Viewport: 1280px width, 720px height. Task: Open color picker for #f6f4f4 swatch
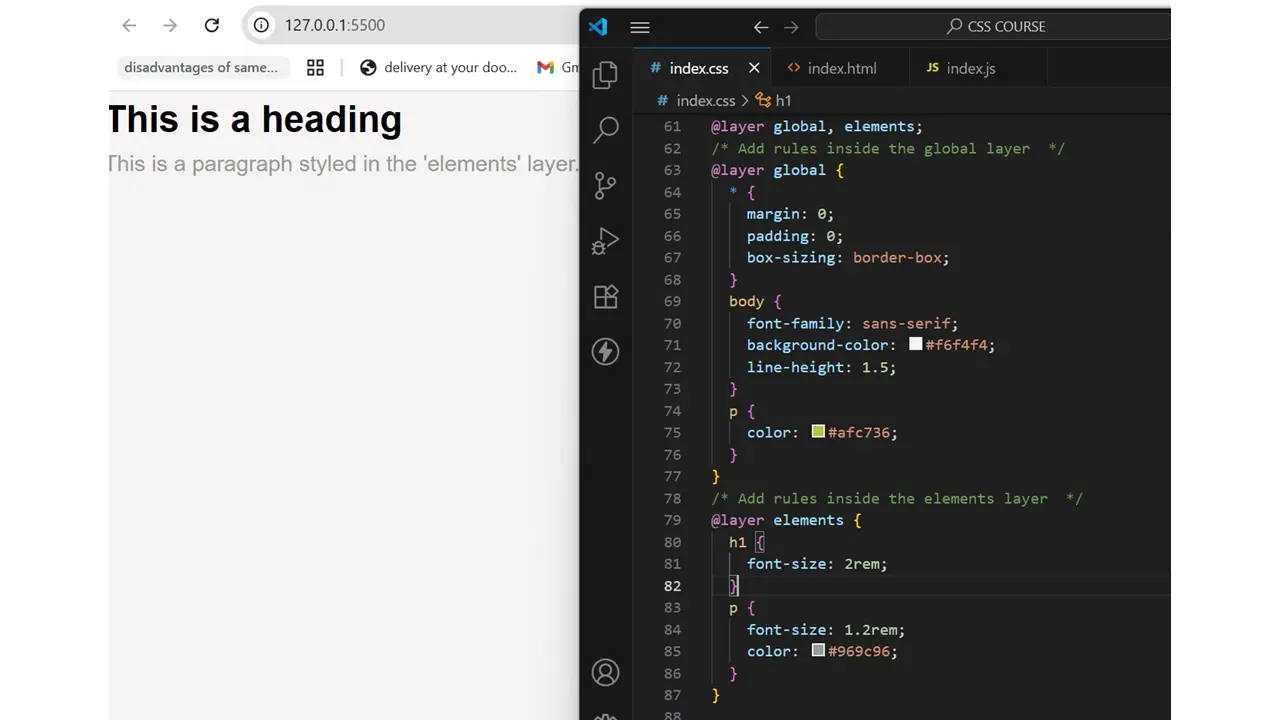click(x=915, y=344)
